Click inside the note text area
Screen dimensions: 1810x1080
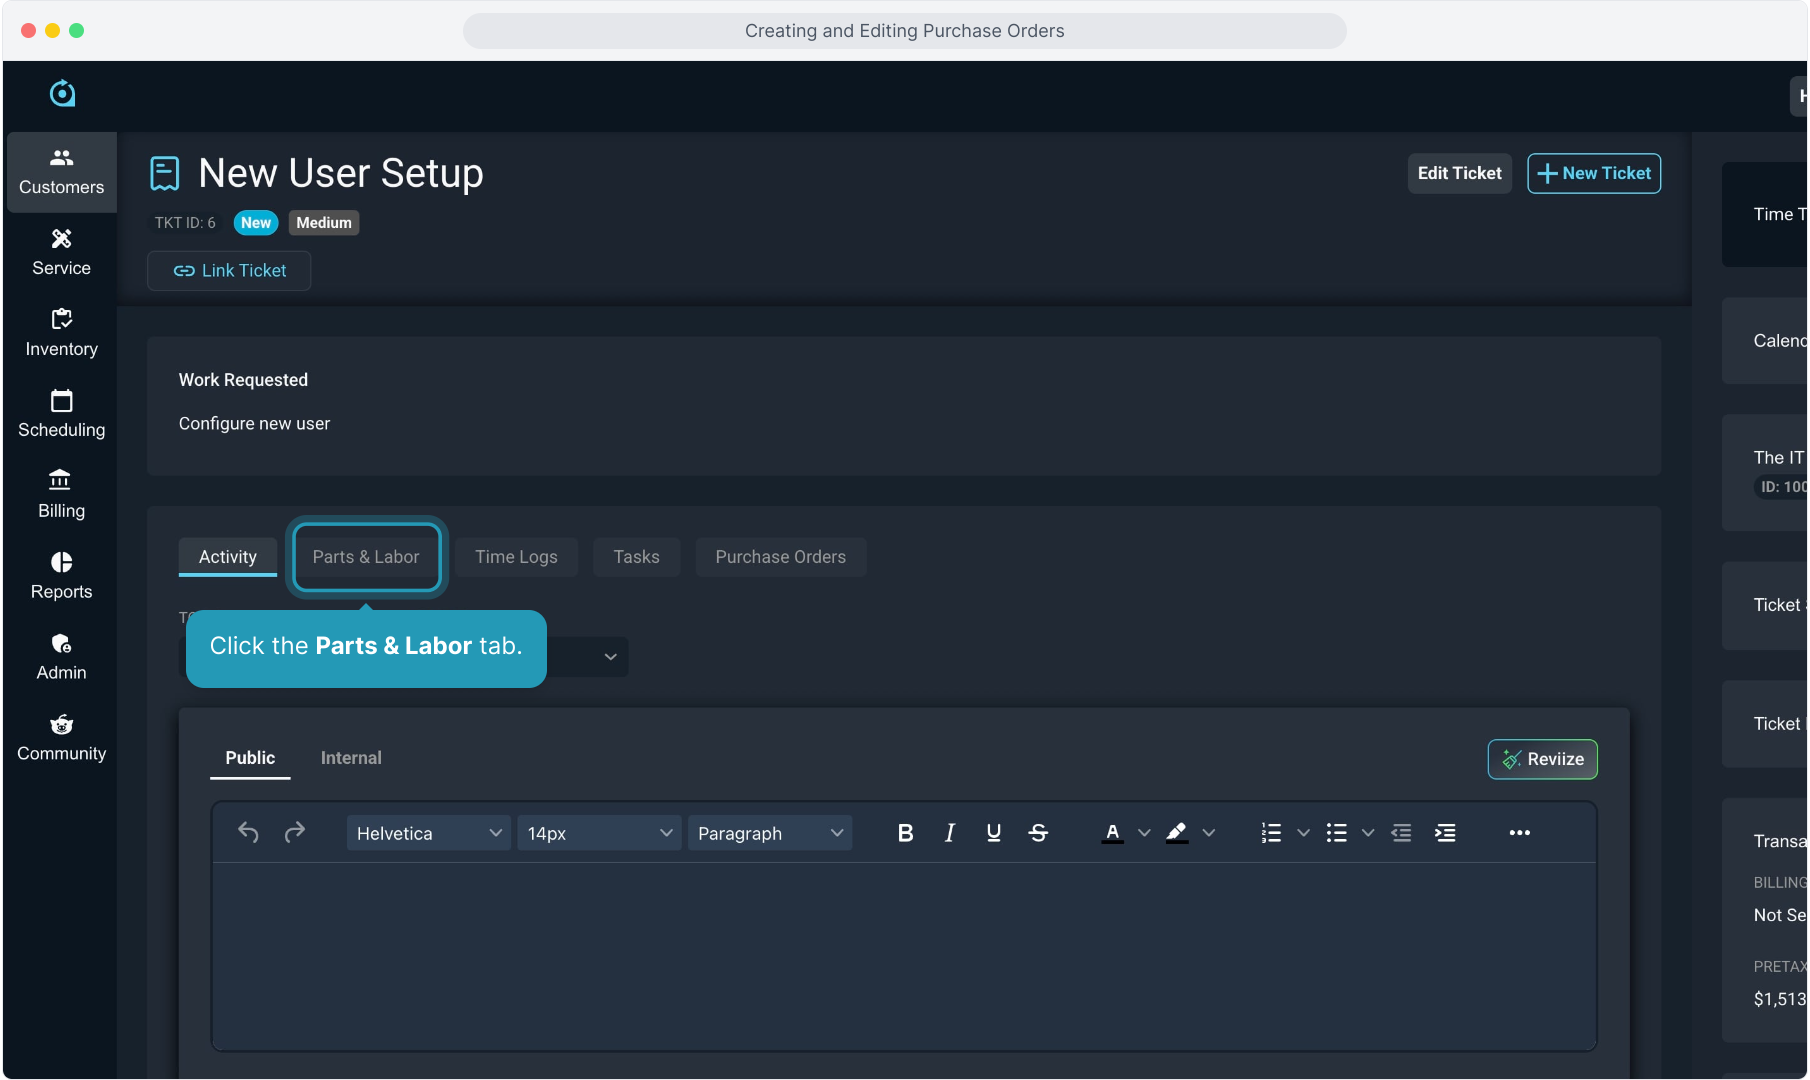903,954
